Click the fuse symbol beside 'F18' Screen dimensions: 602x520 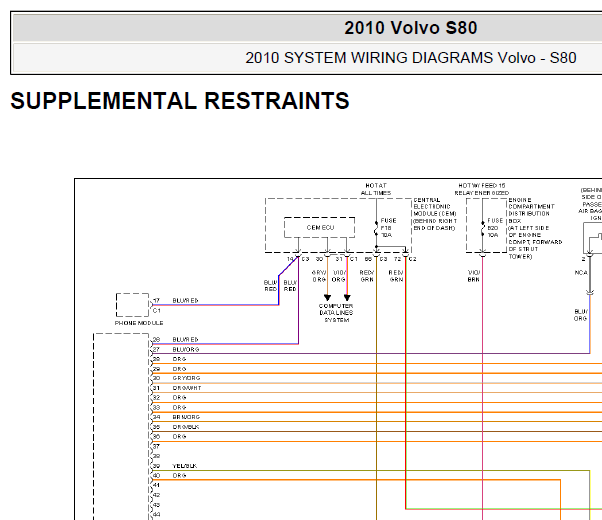[x=376, y=228]
